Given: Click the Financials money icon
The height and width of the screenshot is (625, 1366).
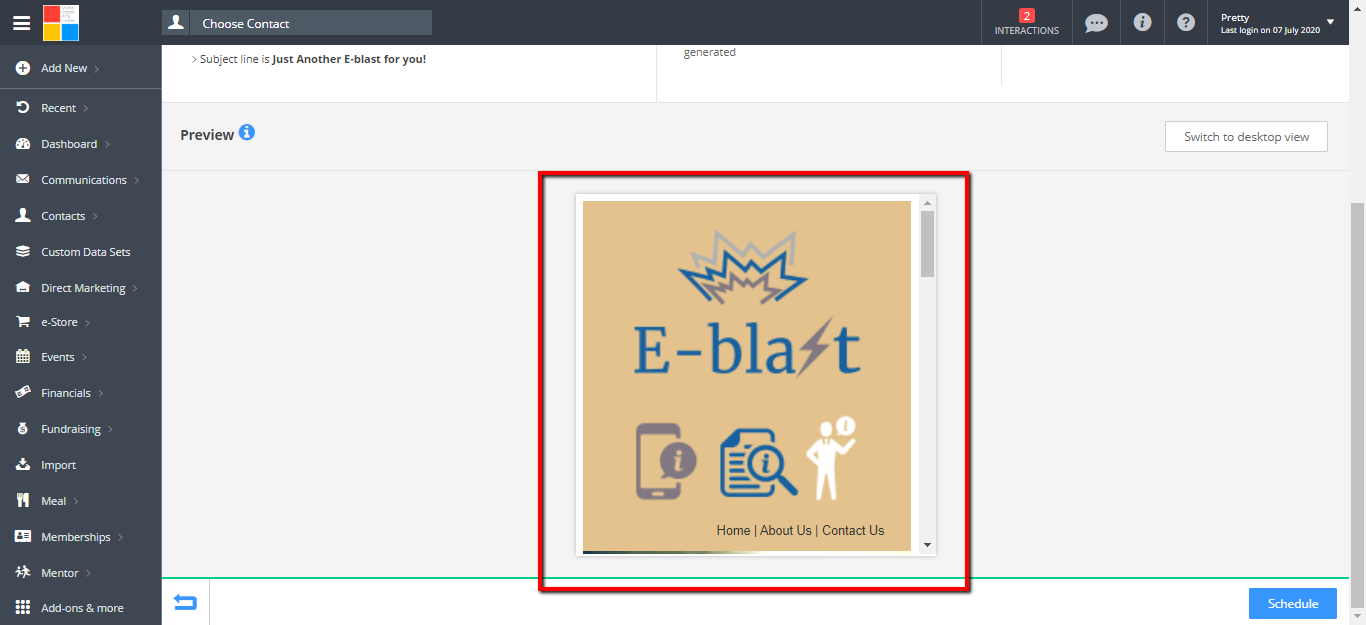Looking at the screenshot, I should (23, 393).
